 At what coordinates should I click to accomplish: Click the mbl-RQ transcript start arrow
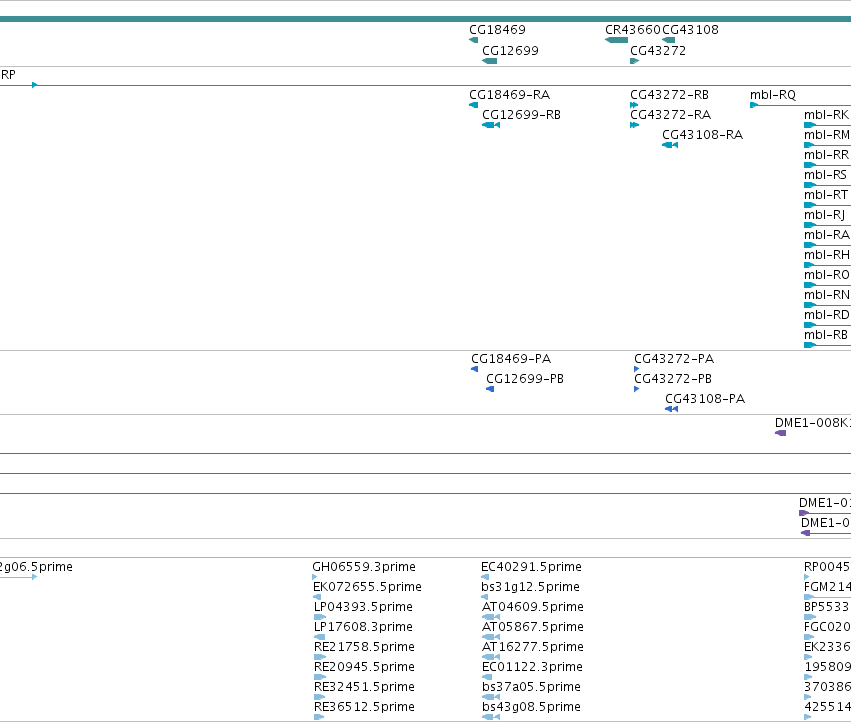(753, 105)
